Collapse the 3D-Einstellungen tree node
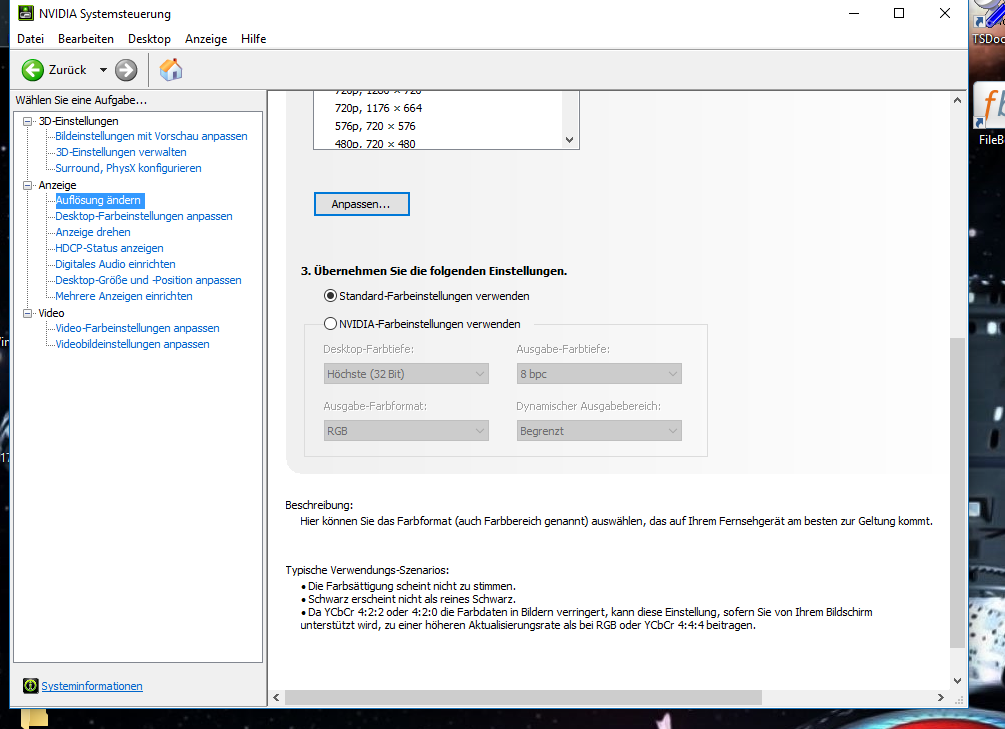This screenshot has height=729, width=1005. click(28, 121)
